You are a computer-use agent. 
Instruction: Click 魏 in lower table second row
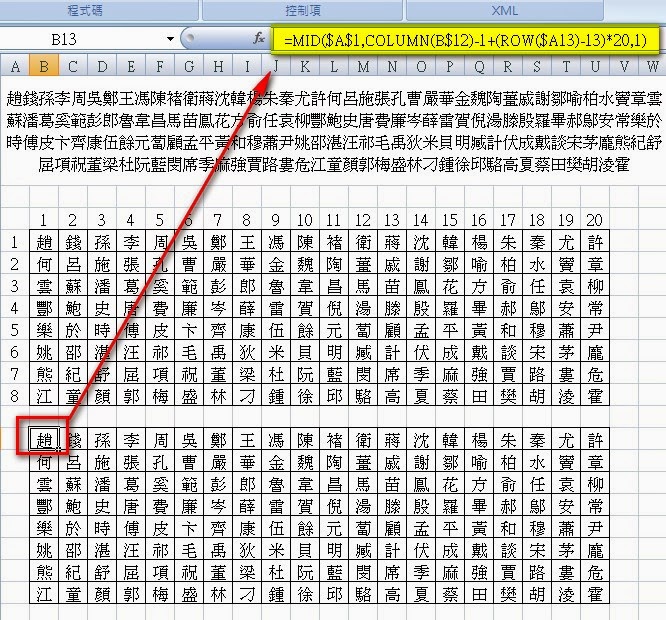coord(305,462)
